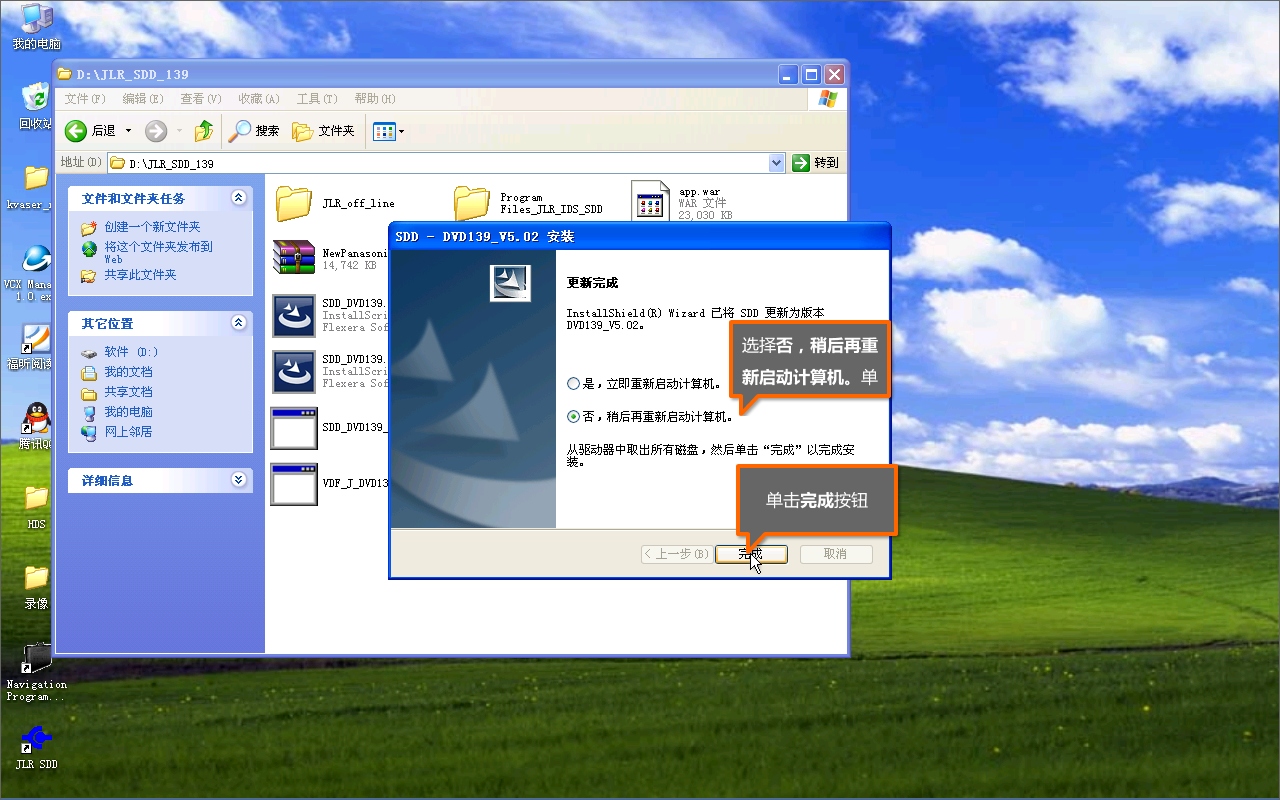The height and width of the screenshot is (800, 1280).
Task: Collapse the 其它位置 panel
Action: coord(238,323)
